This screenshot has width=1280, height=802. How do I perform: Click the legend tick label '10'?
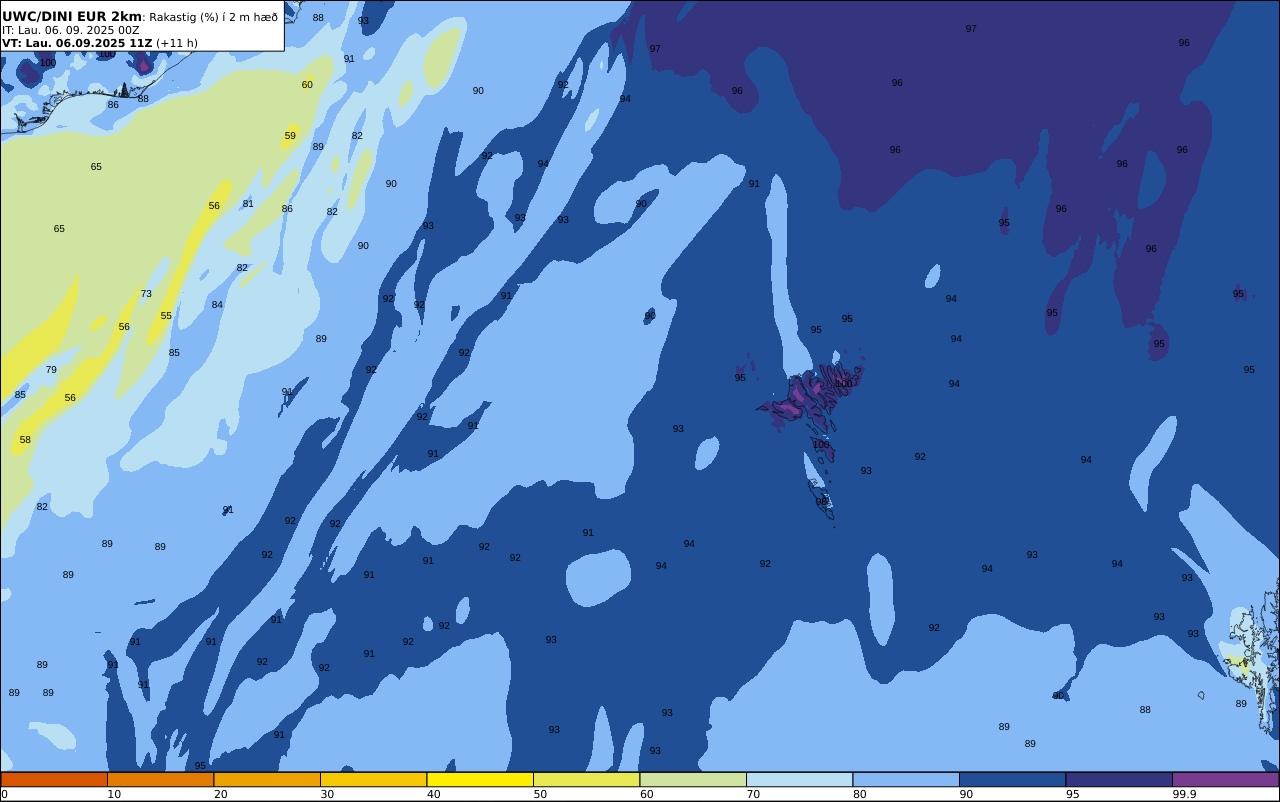pyautogui.click(x=114, y=794)
